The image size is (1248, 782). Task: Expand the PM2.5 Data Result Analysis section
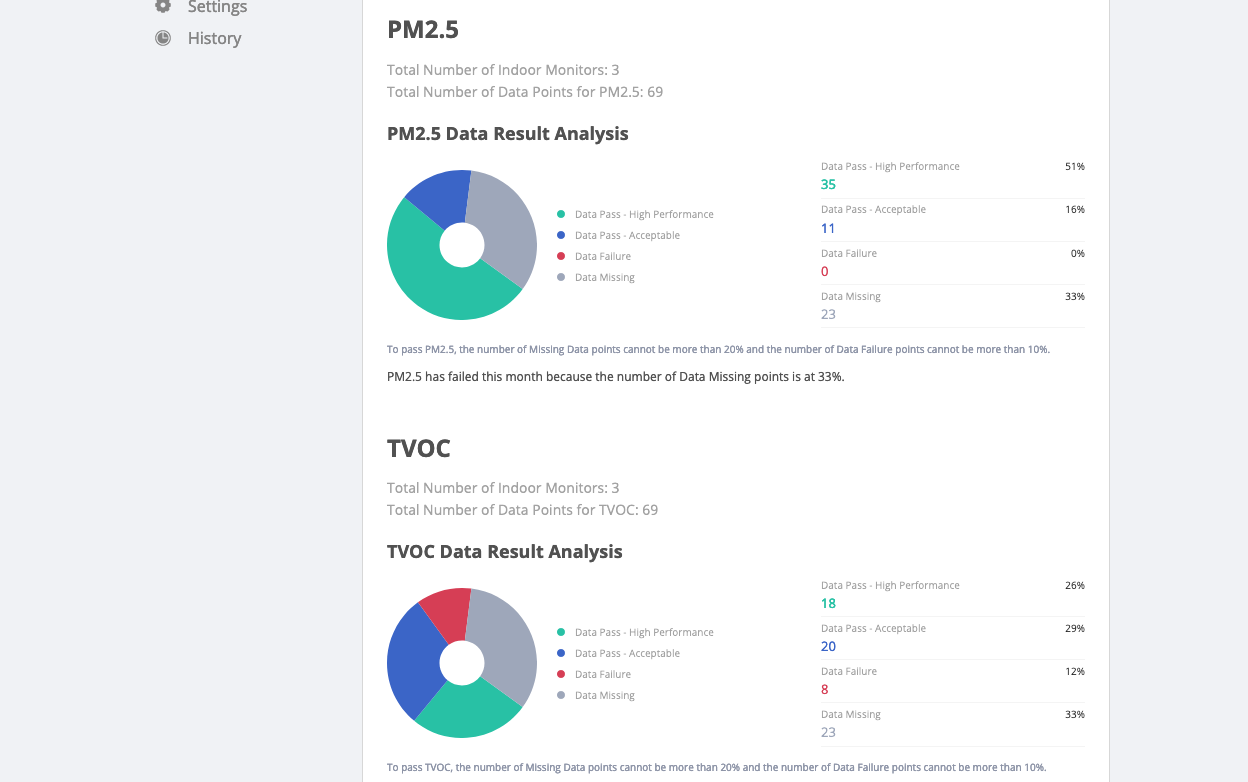coord(508,133)
